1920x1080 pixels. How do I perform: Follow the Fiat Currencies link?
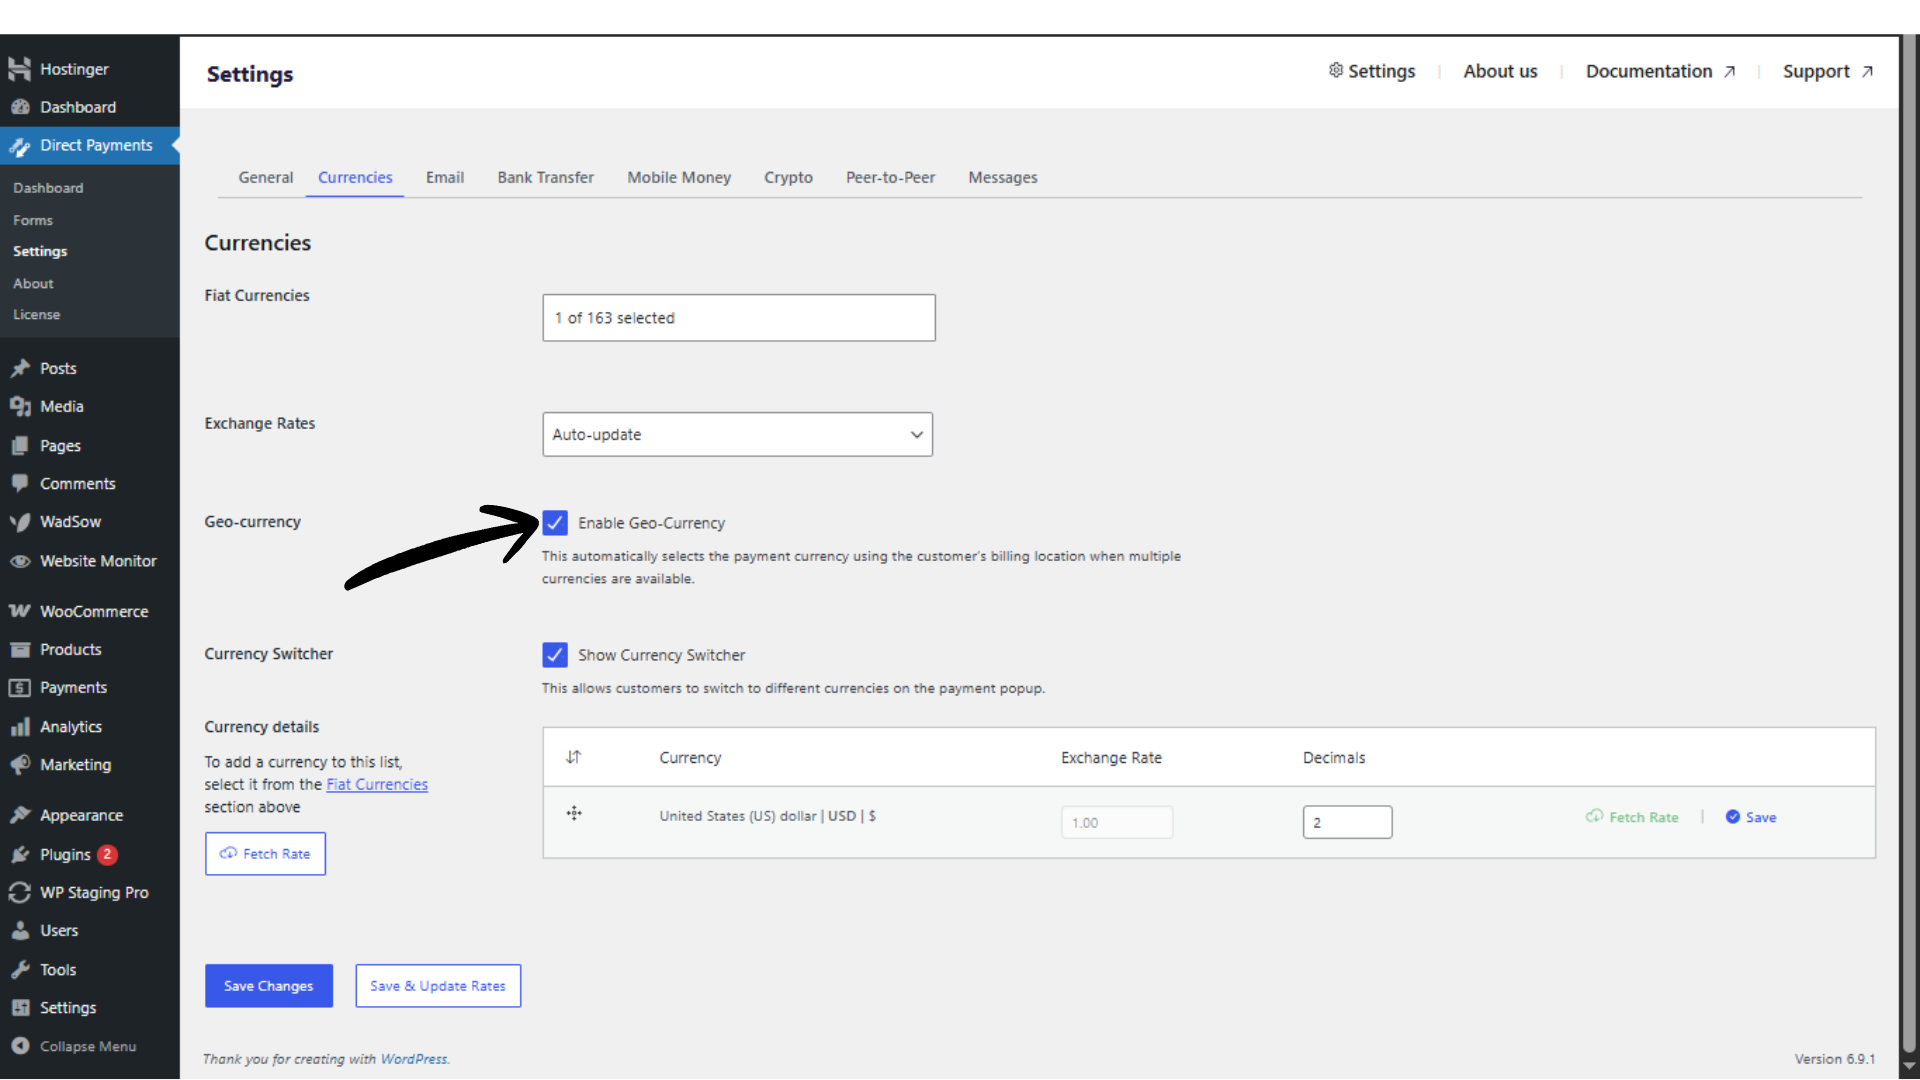click(377, 785)
